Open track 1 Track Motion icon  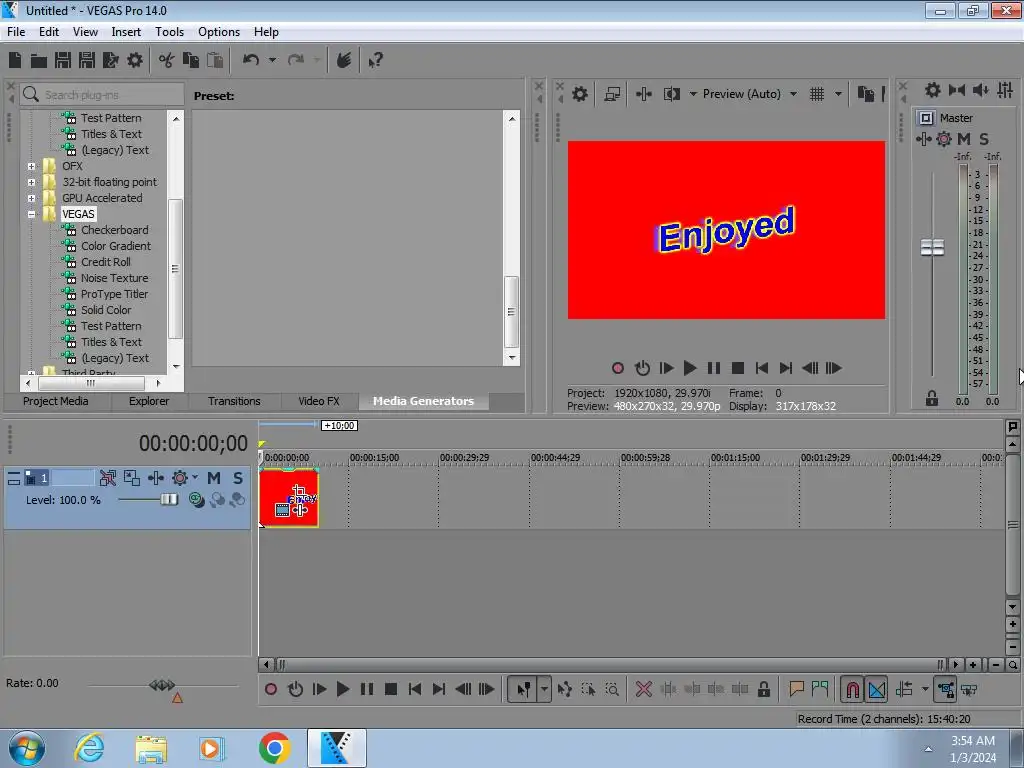tap(131, 478)
